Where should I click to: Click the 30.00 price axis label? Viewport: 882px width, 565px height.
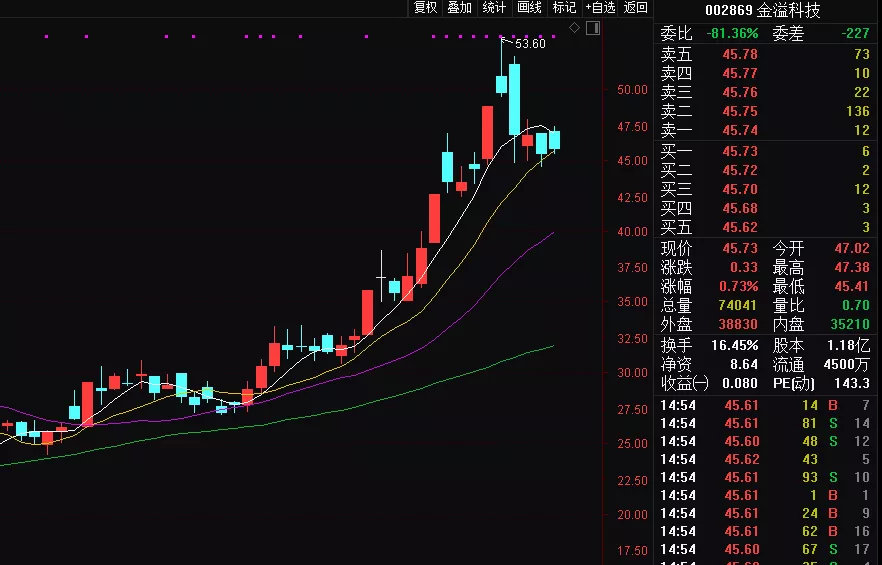click(633, 373)
